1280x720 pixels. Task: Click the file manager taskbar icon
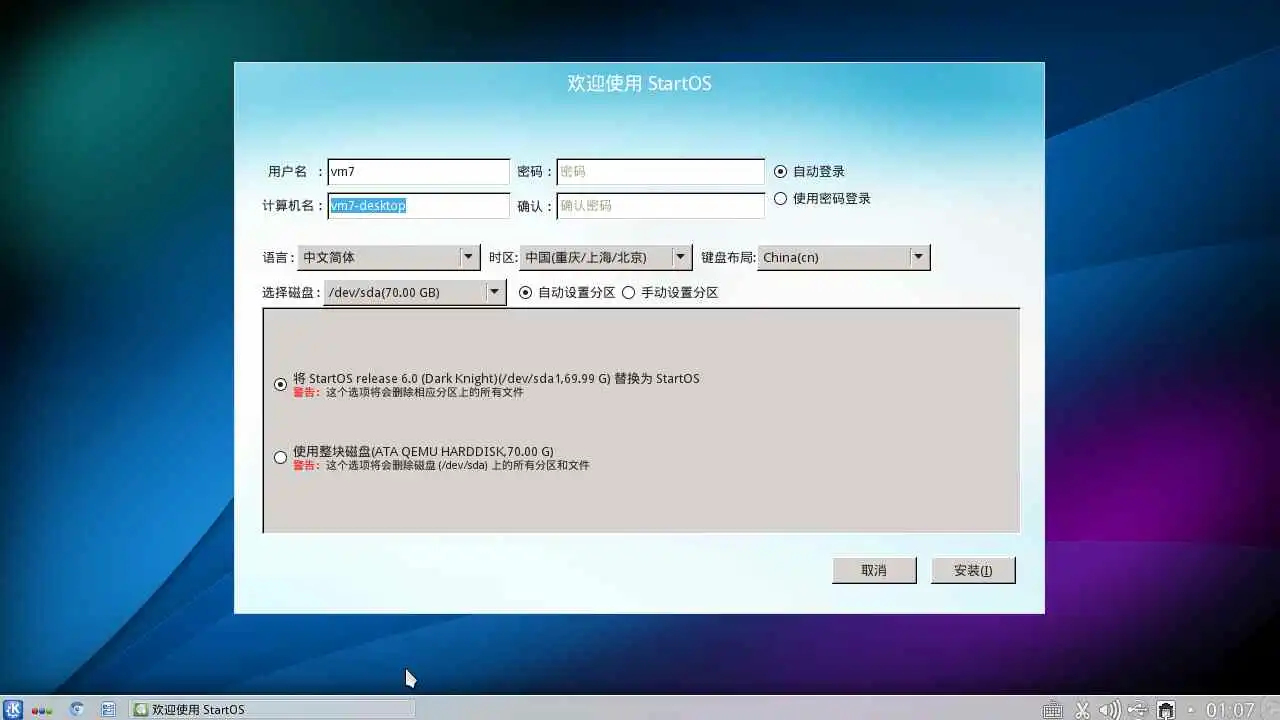[x=109, y=709]
